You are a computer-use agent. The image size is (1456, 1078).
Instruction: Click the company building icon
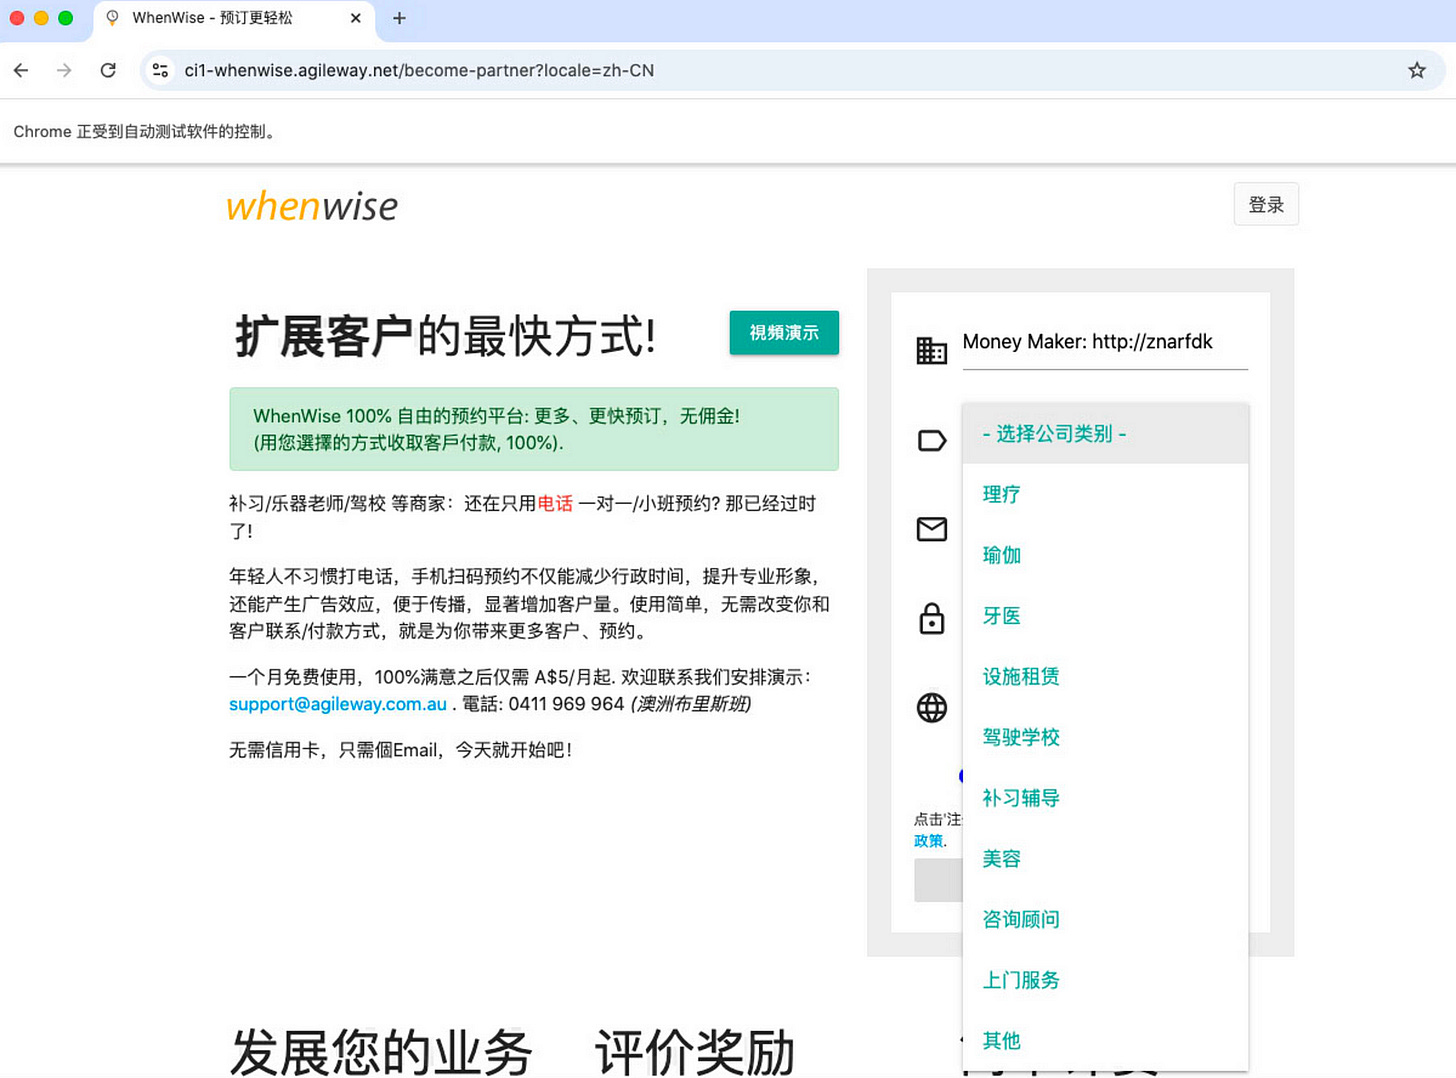coord(931,351)
